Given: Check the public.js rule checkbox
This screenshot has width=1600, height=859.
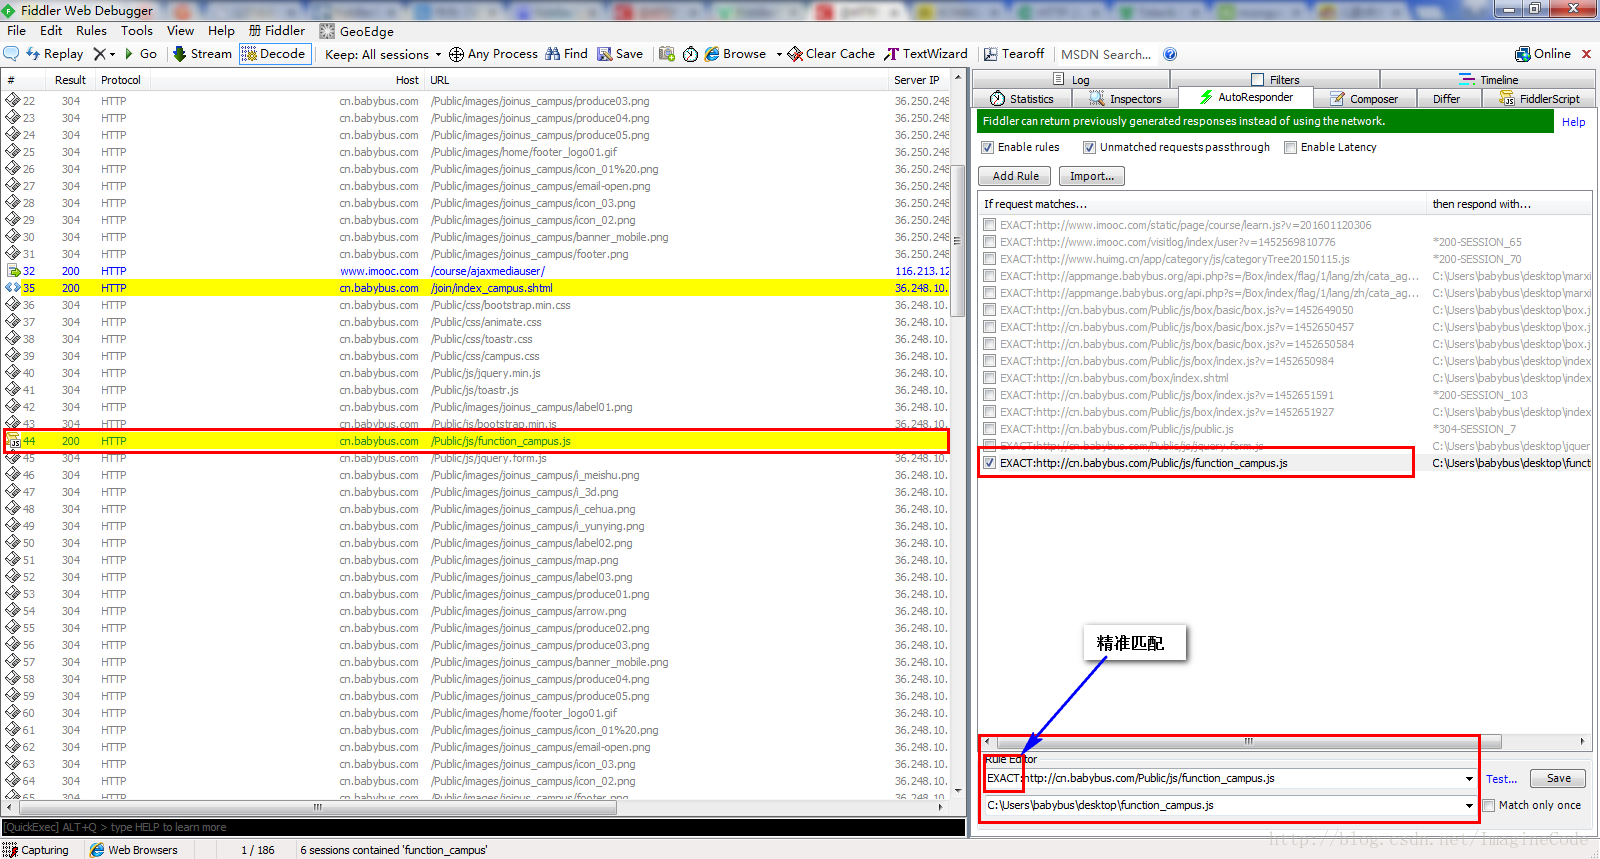Looking at the screenshot, I should point(989,429).
